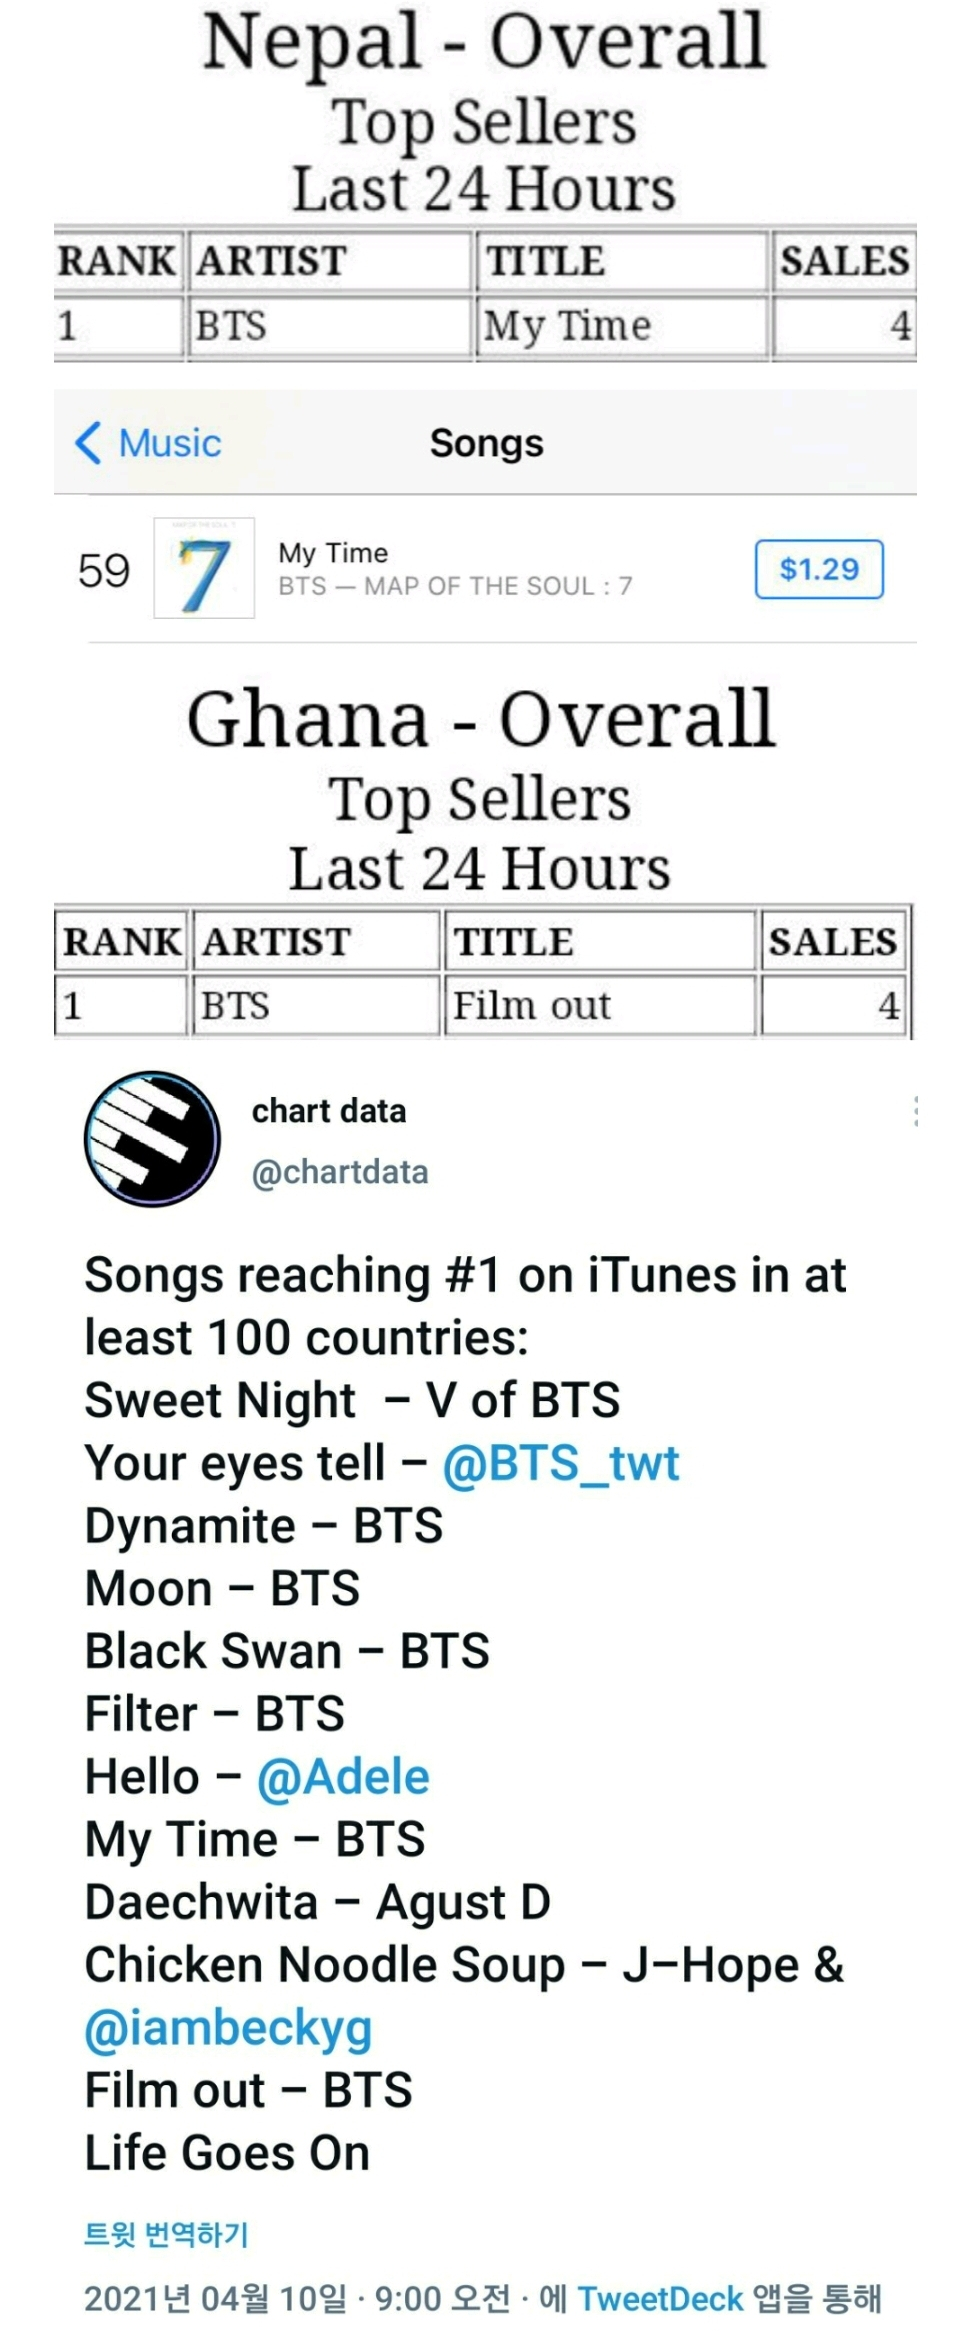Open the TweetDeck source link
The height and width of the screenshot is (2339, 967).
[660, 2298]
